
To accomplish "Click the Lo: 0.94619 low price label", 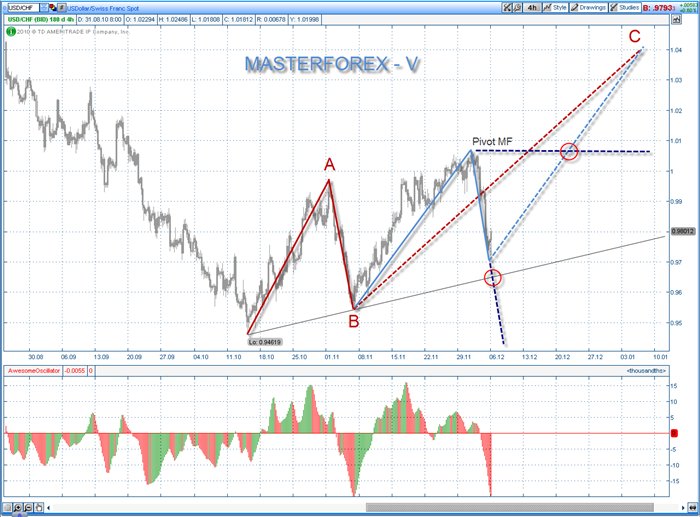I will 265,342.
